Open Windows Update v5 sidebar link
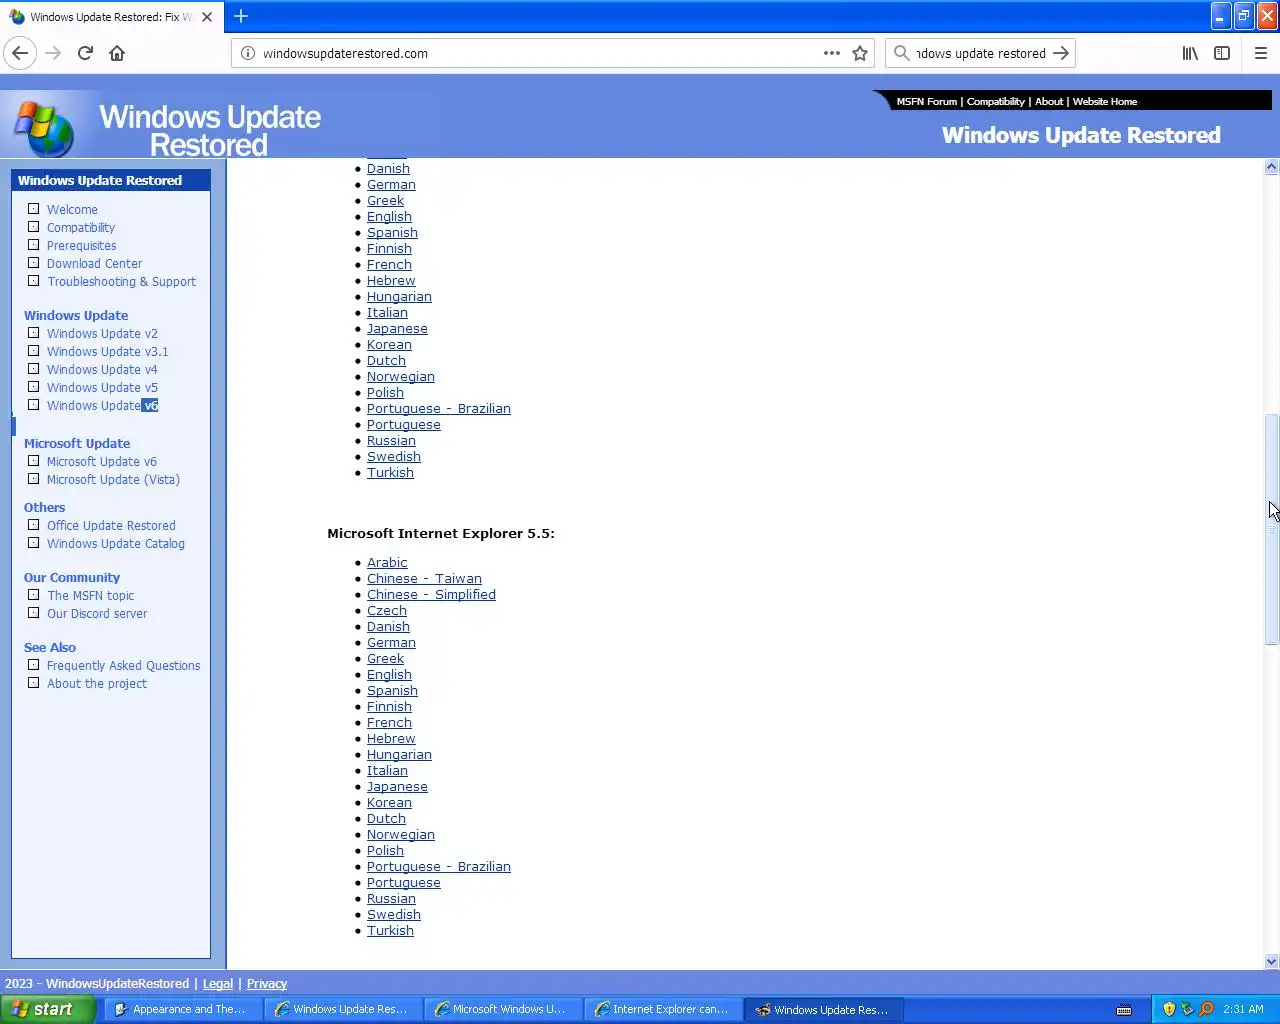This screenshot has height=1024, width=1280. click(x=102, y=387)
